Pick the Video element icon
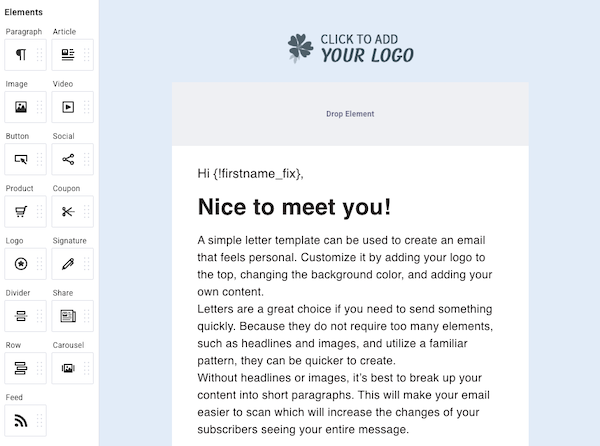 coord(68,107)
